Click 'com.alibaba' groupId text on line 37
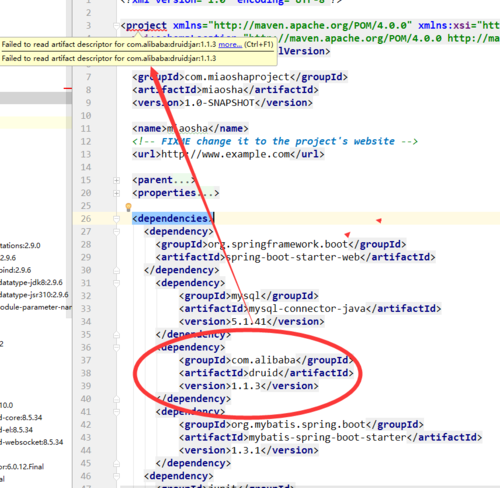Viewport: 500px width, 488px height. tap(263, 361)
